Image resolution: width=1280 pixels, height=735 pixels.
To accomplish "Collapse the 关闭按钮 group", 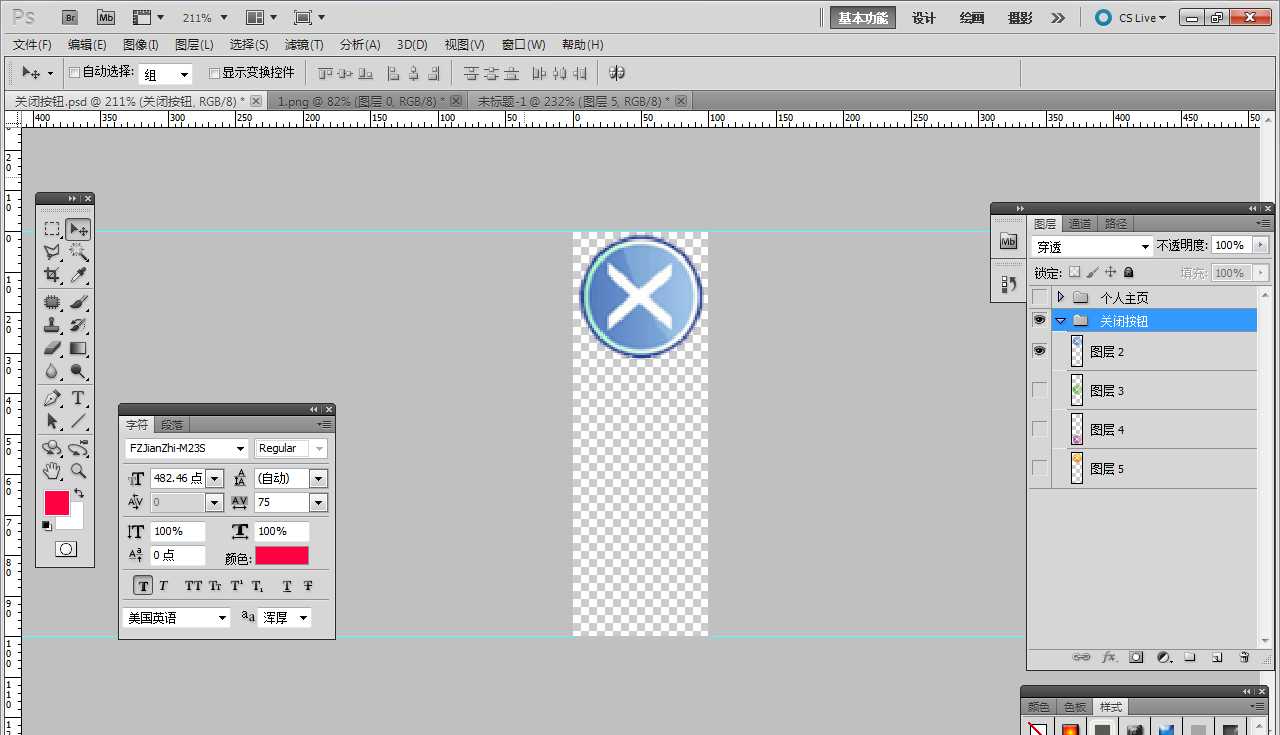I will pos(1061,320).
